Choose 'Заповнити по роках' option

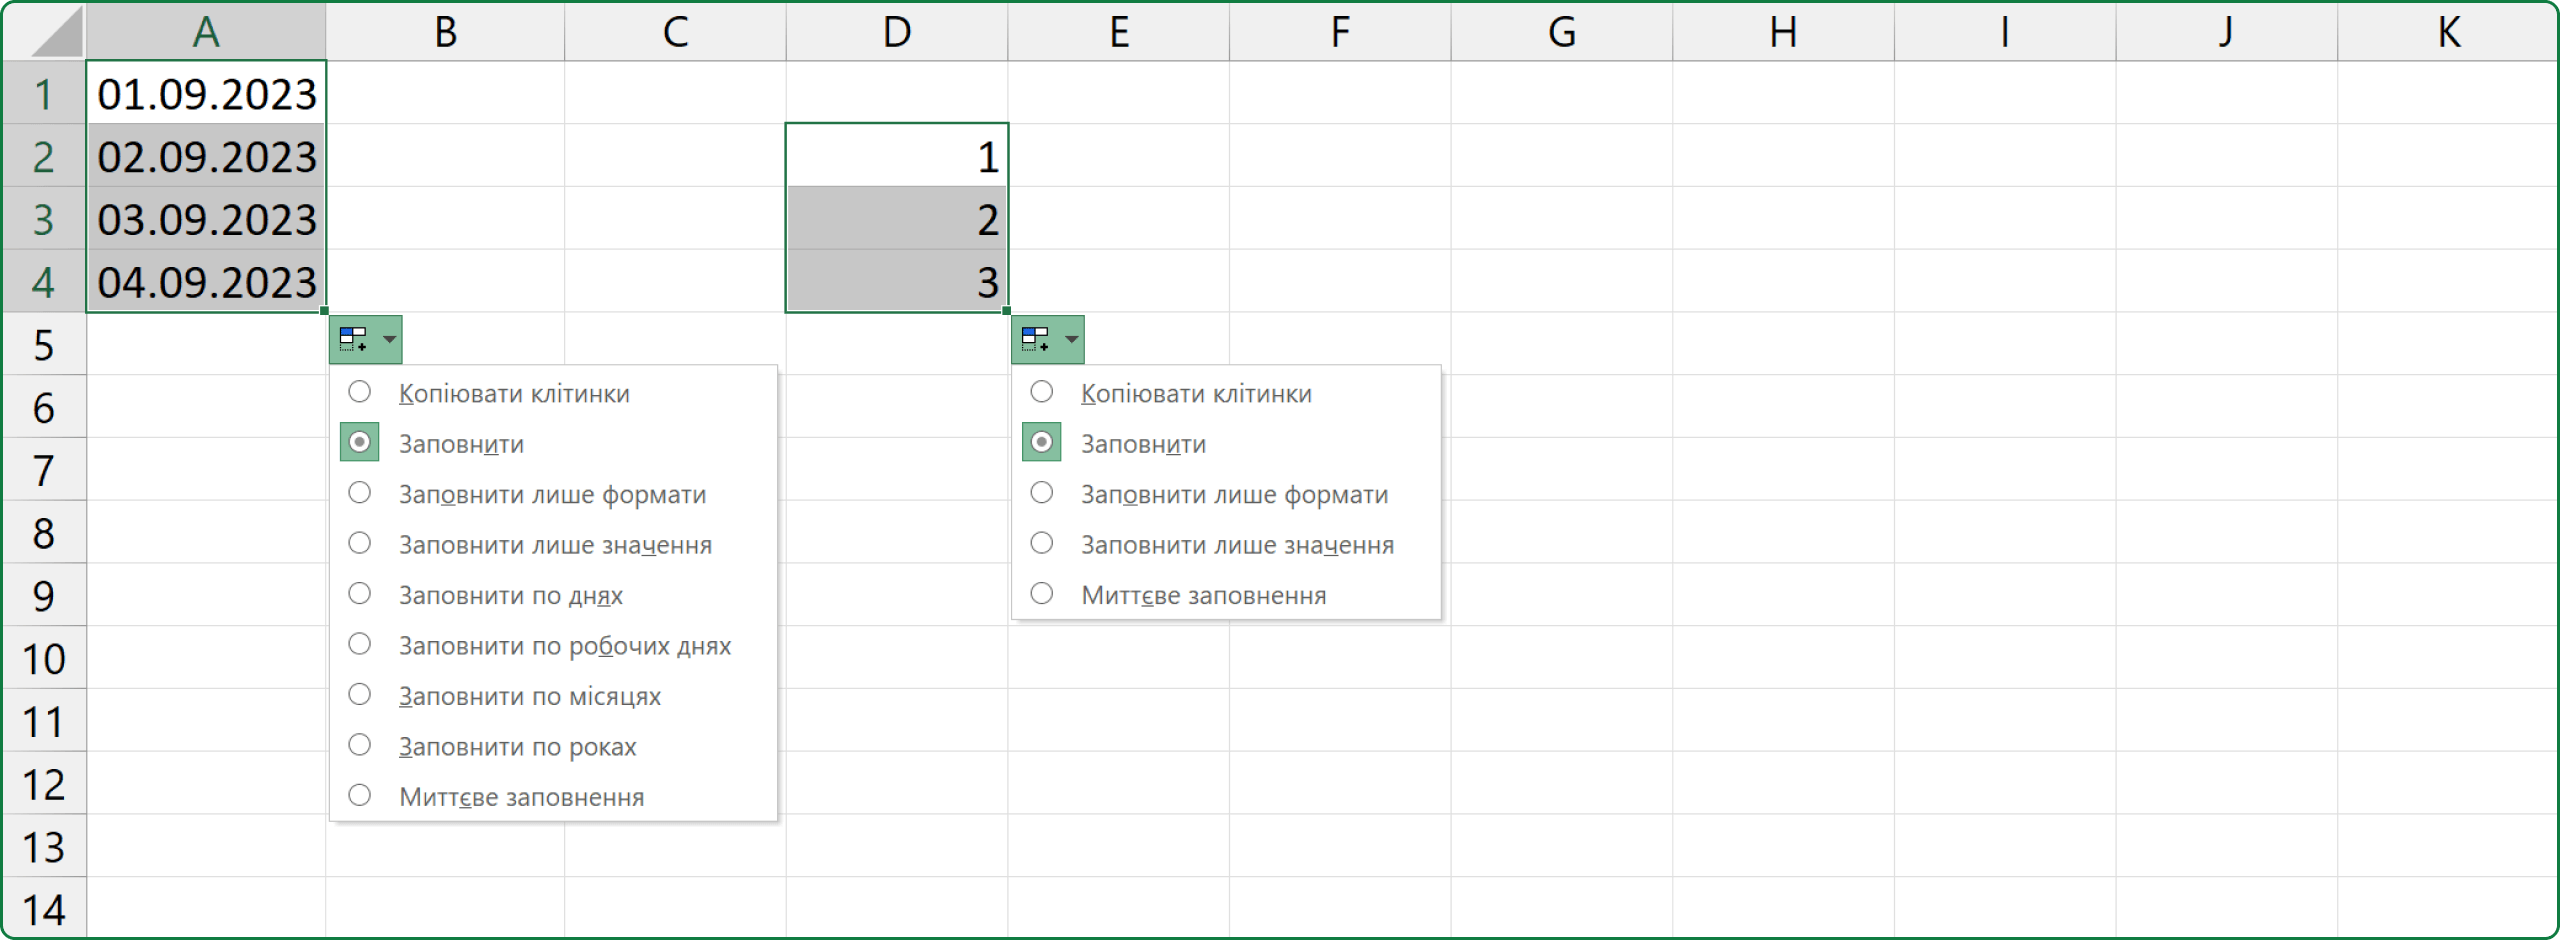coord(360,746)
